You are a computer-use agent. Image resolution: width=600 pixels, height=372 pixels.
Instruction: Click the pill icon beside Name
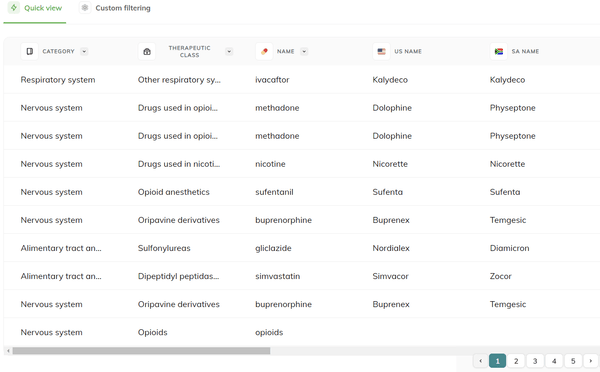click(x=264, y=51)
